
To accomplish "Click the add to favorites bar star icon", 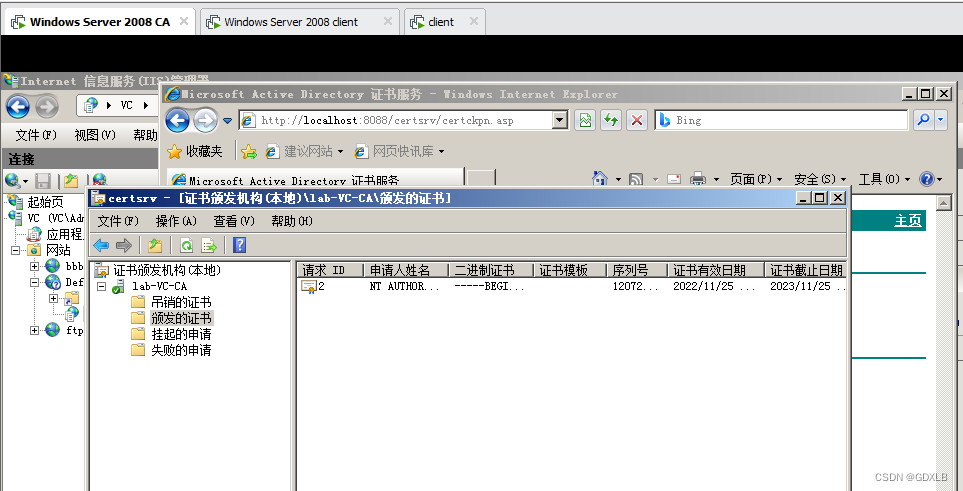I will pos(249,151).
